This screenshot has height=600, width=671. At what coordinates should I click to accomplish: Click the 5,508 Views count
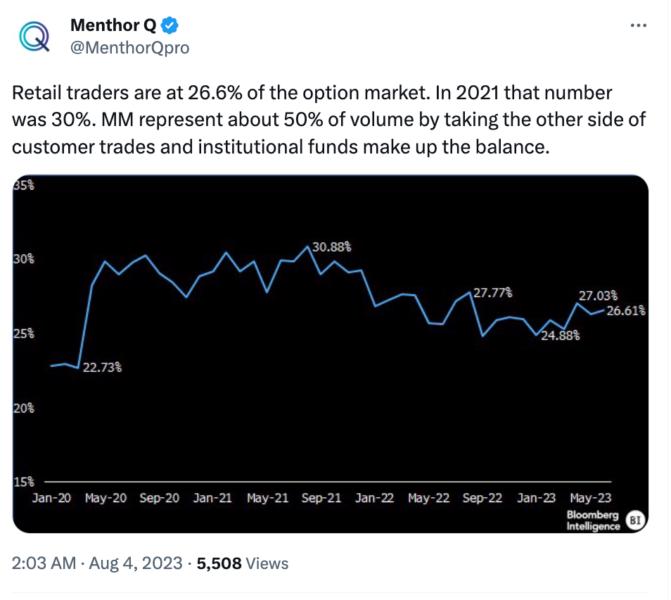click(x=243, y=564)
